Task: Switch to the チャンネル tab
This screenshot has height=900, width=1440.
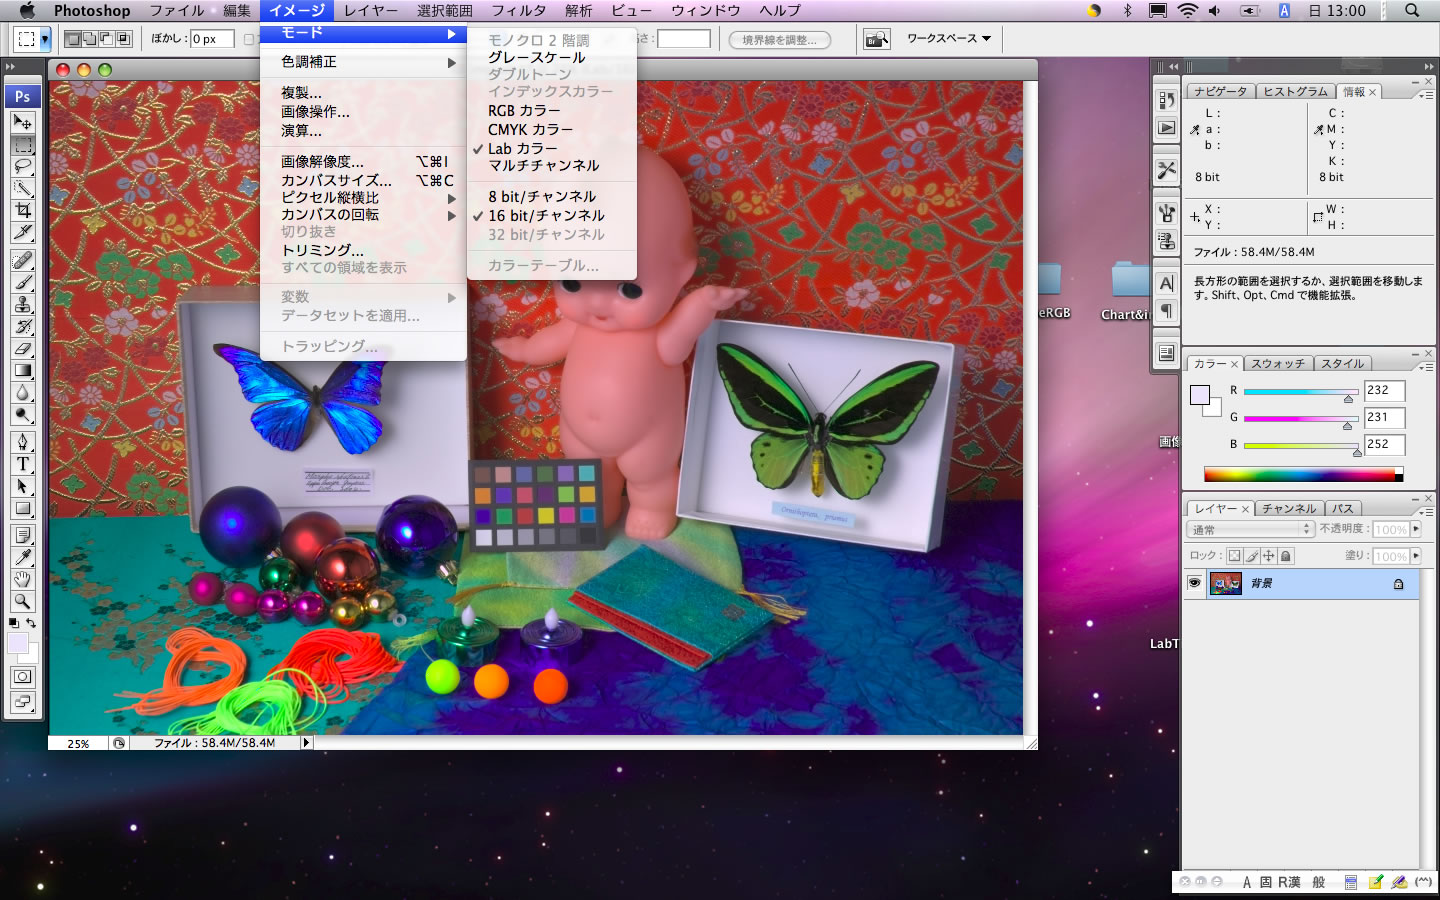Action: point(1288,509)
